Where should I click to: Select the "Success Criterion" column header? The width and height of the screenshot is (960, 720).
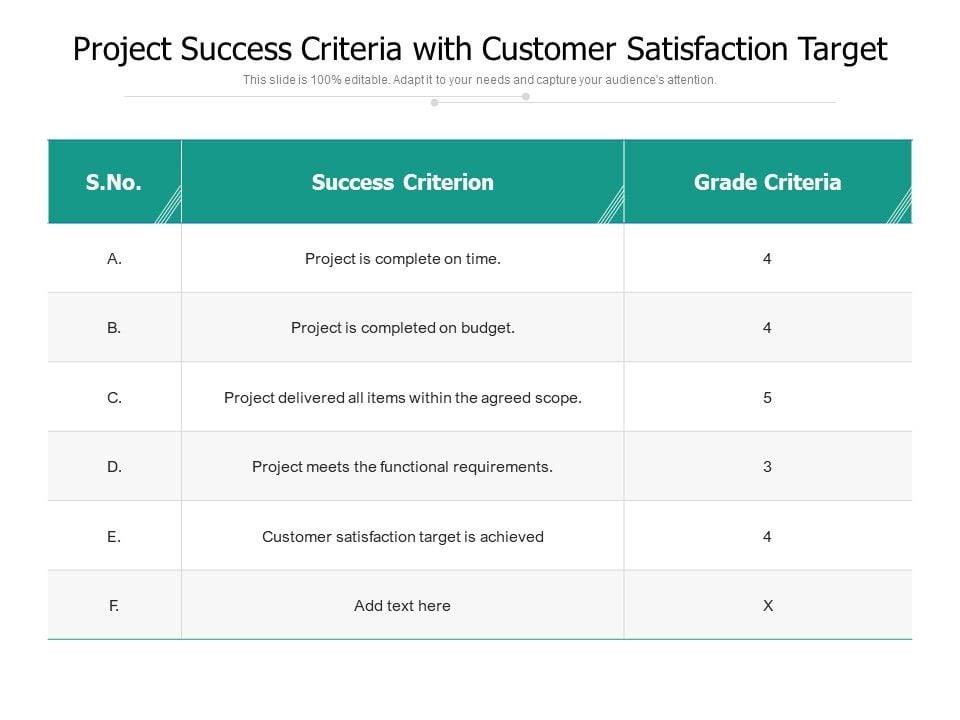[402, 182]
